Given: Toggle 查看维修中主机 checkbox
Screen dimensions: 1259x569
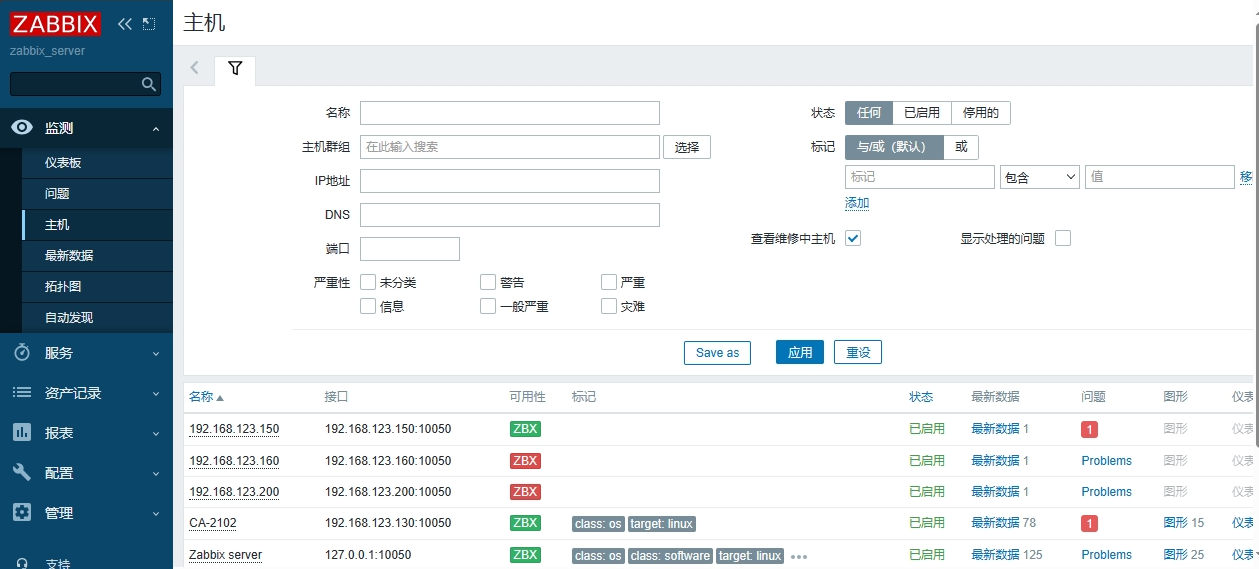Looking at the screenshot, I should coord(853,238).
